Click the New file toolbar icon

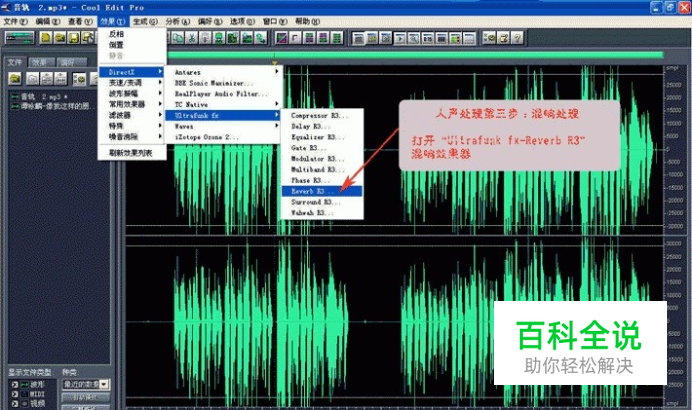point(46,38)
